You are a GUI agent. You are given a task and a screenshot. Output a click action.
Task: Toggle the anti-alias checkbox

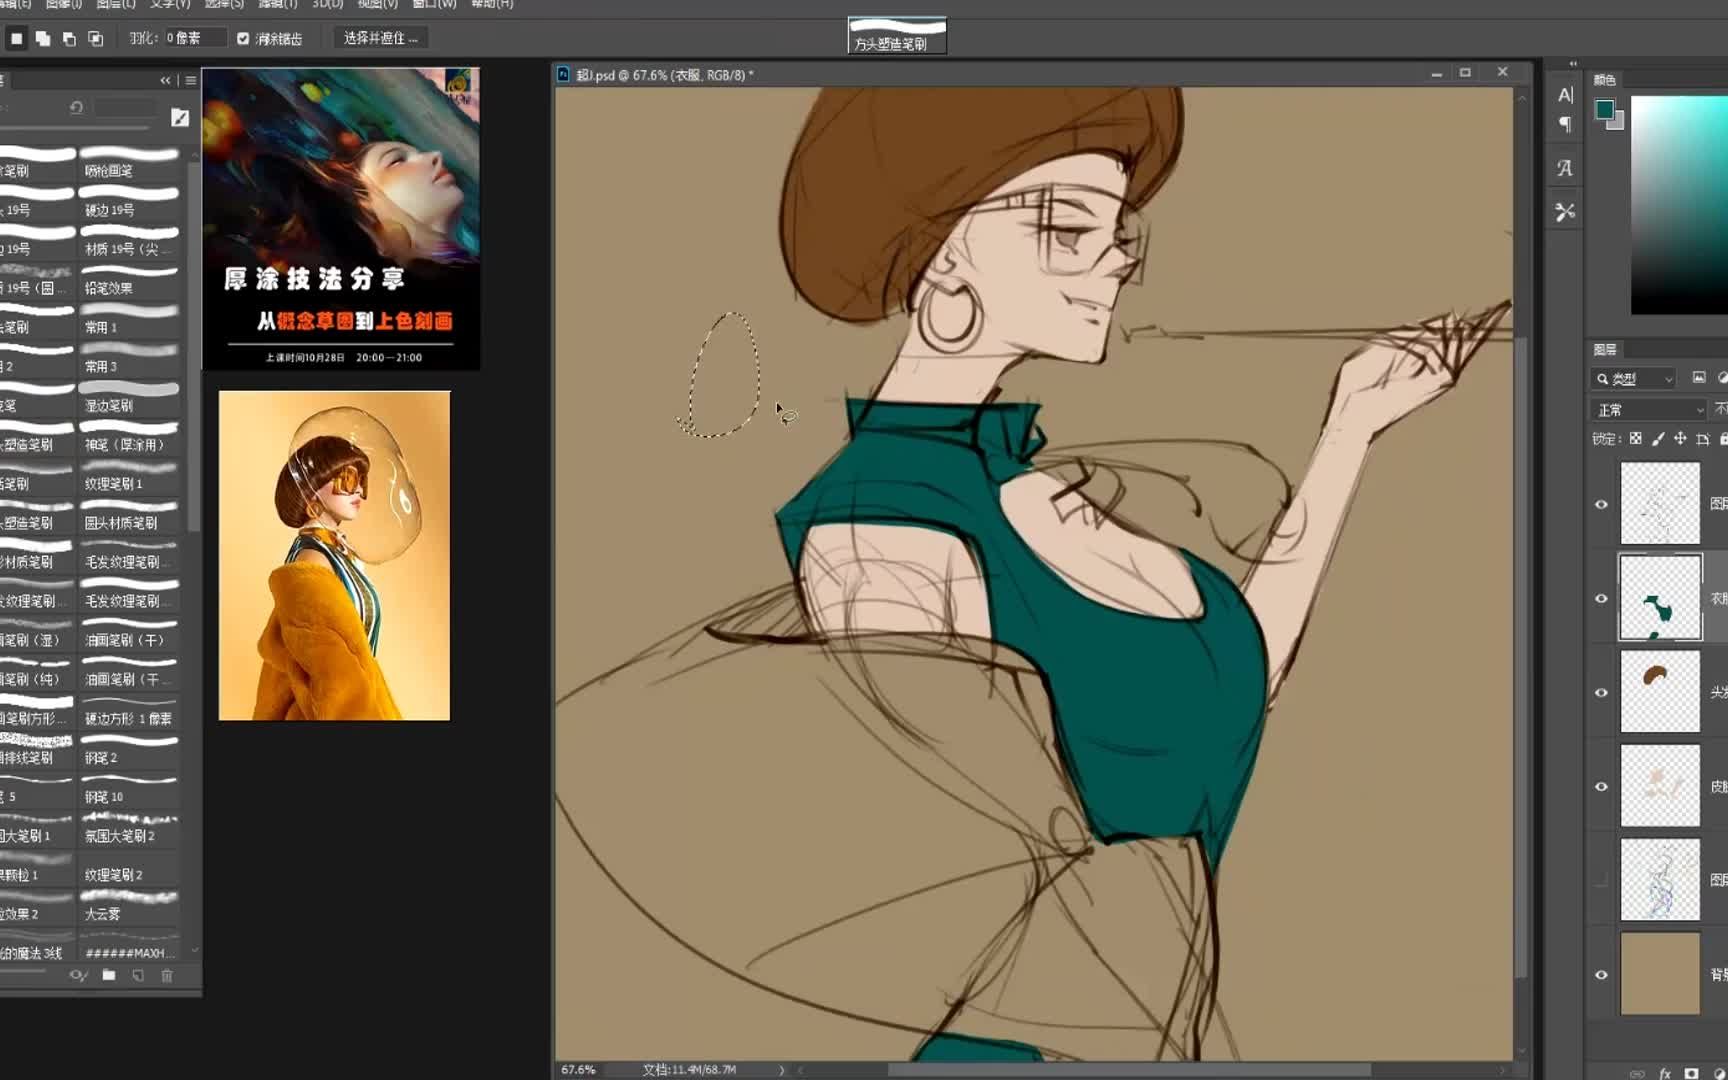pyautogui.click(x=243, y=38)
